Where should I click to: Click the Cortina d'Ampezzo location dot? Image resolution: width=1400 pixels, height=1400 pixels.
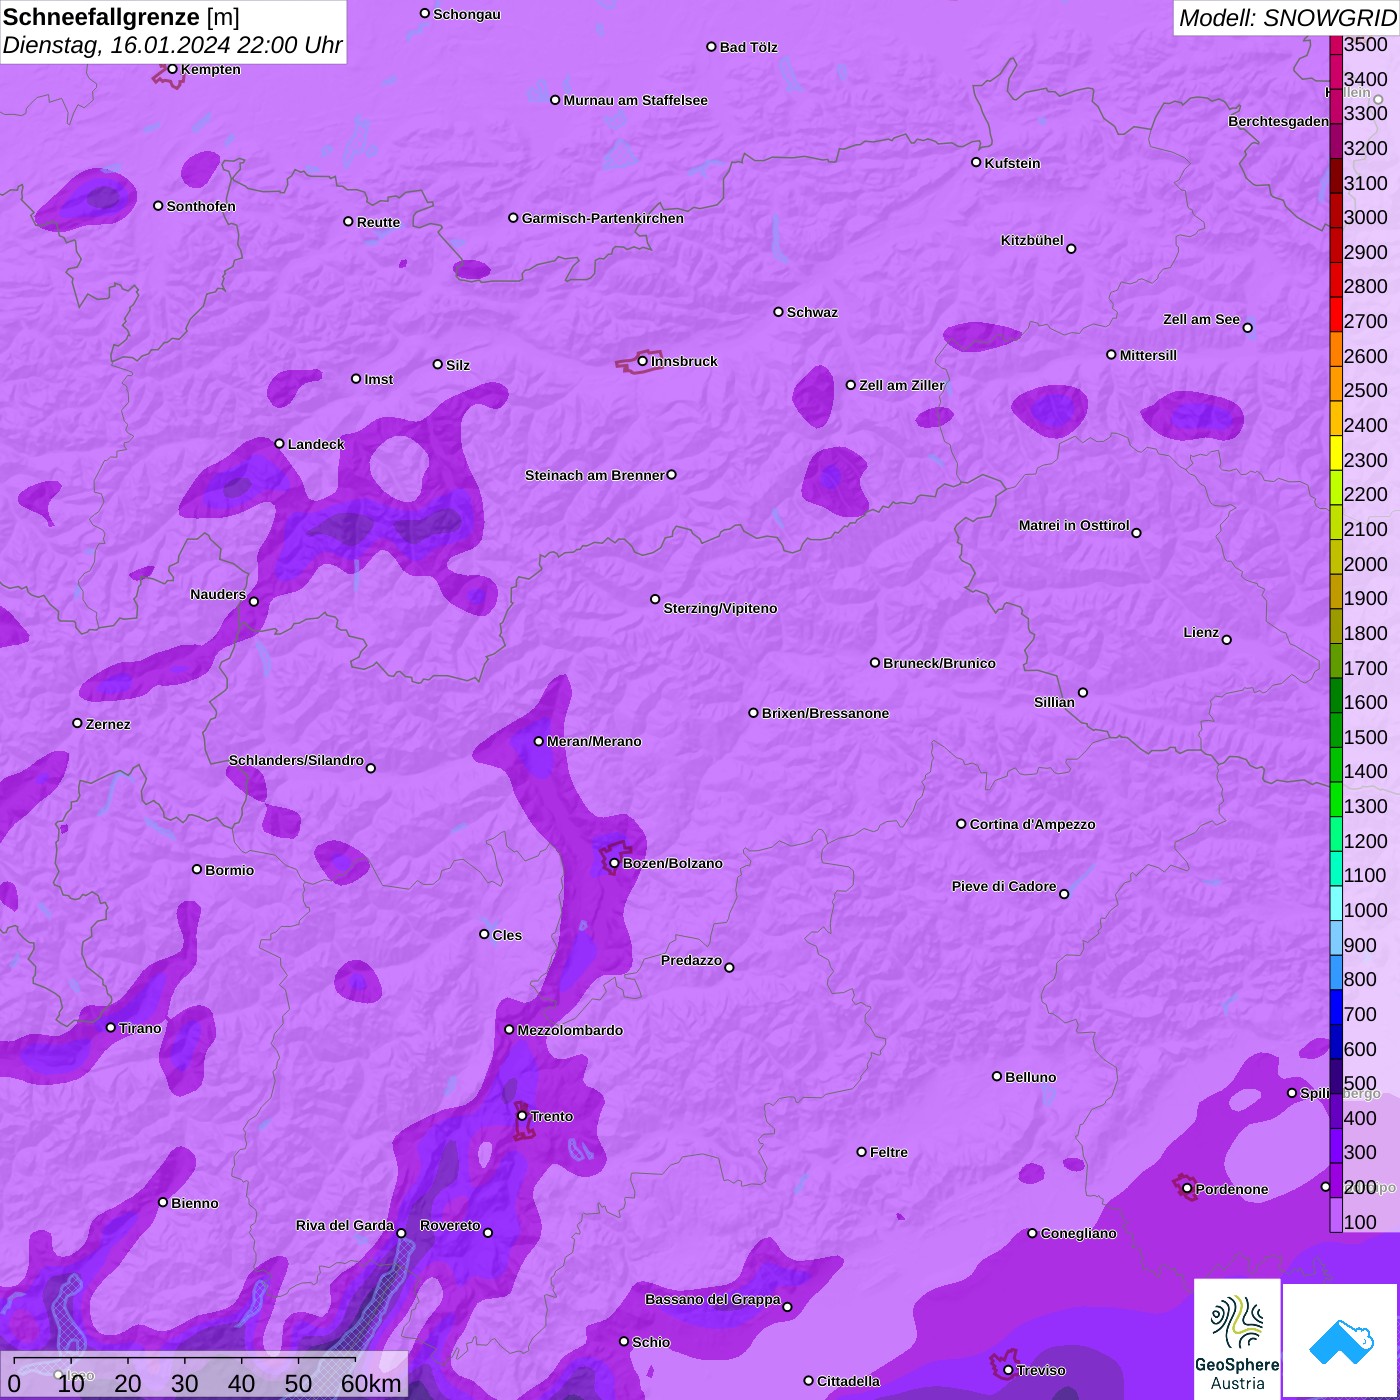961,824
